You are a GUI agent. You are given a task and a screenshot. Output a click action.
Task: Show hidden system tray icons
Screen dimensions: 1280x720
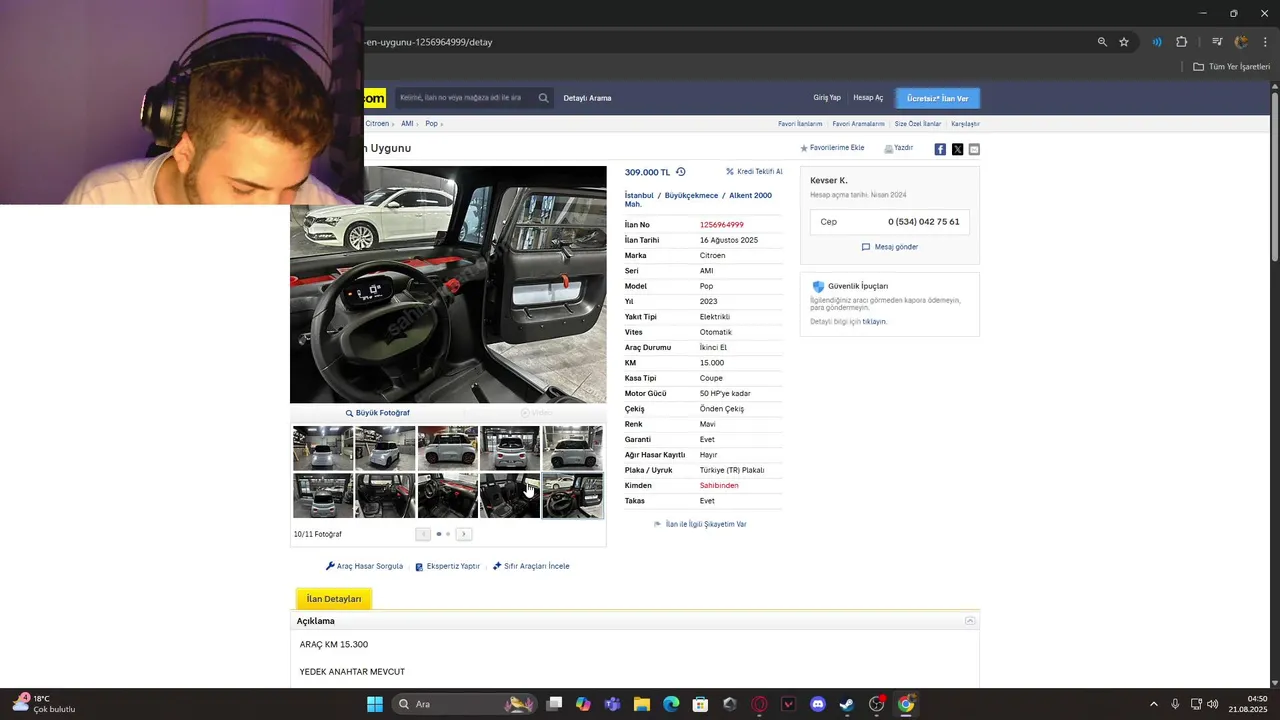(1153, 704)
